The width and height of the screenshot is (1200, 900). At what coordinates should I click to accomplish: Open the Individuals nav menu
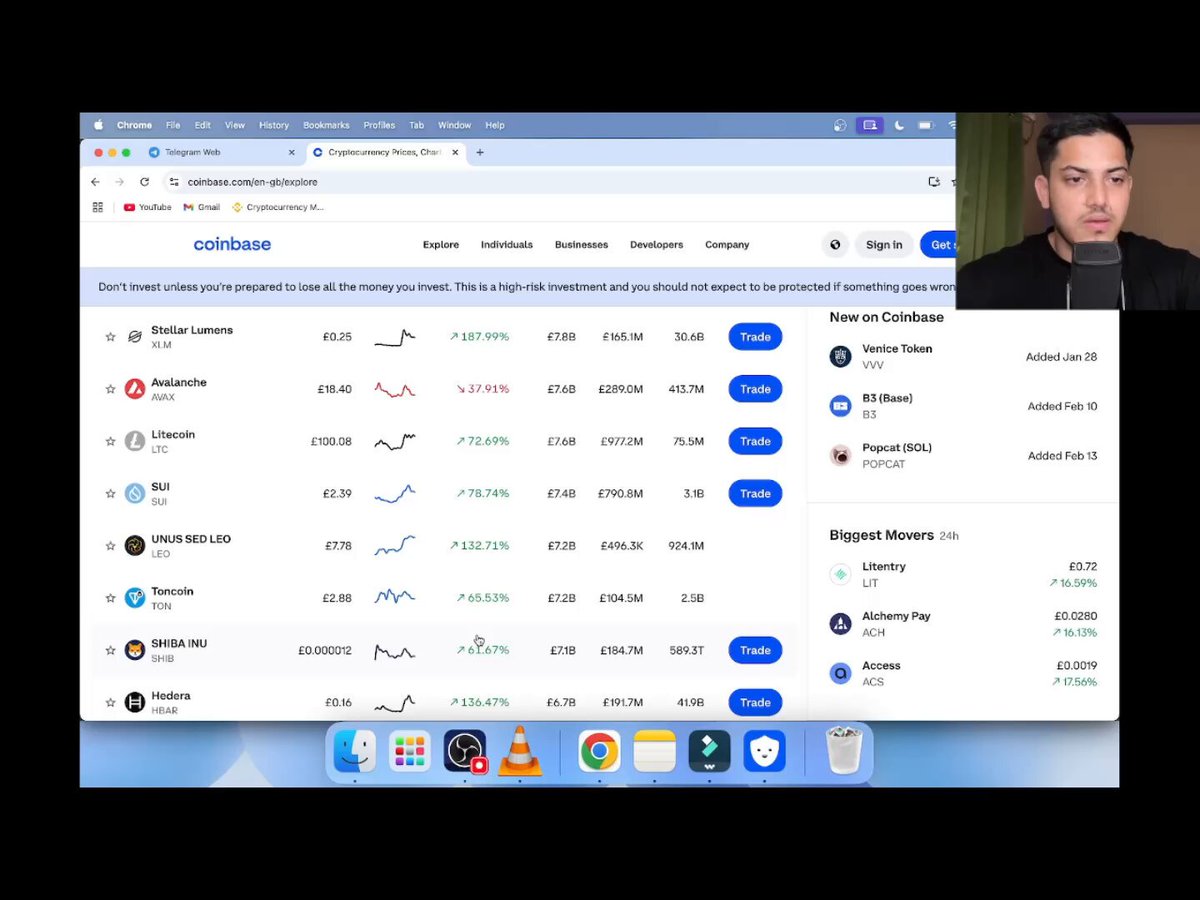[507, 245]
